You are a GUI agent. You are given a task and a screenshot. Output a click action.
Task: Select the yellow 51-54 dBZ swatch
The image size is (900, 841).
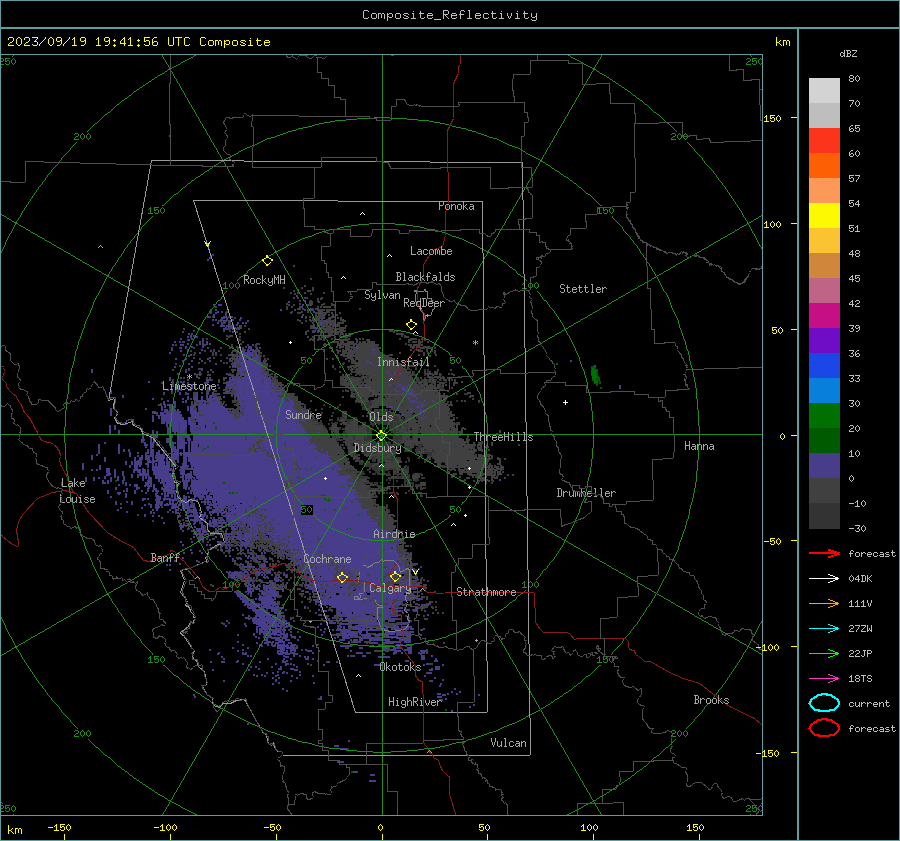[x=824, y=216]
